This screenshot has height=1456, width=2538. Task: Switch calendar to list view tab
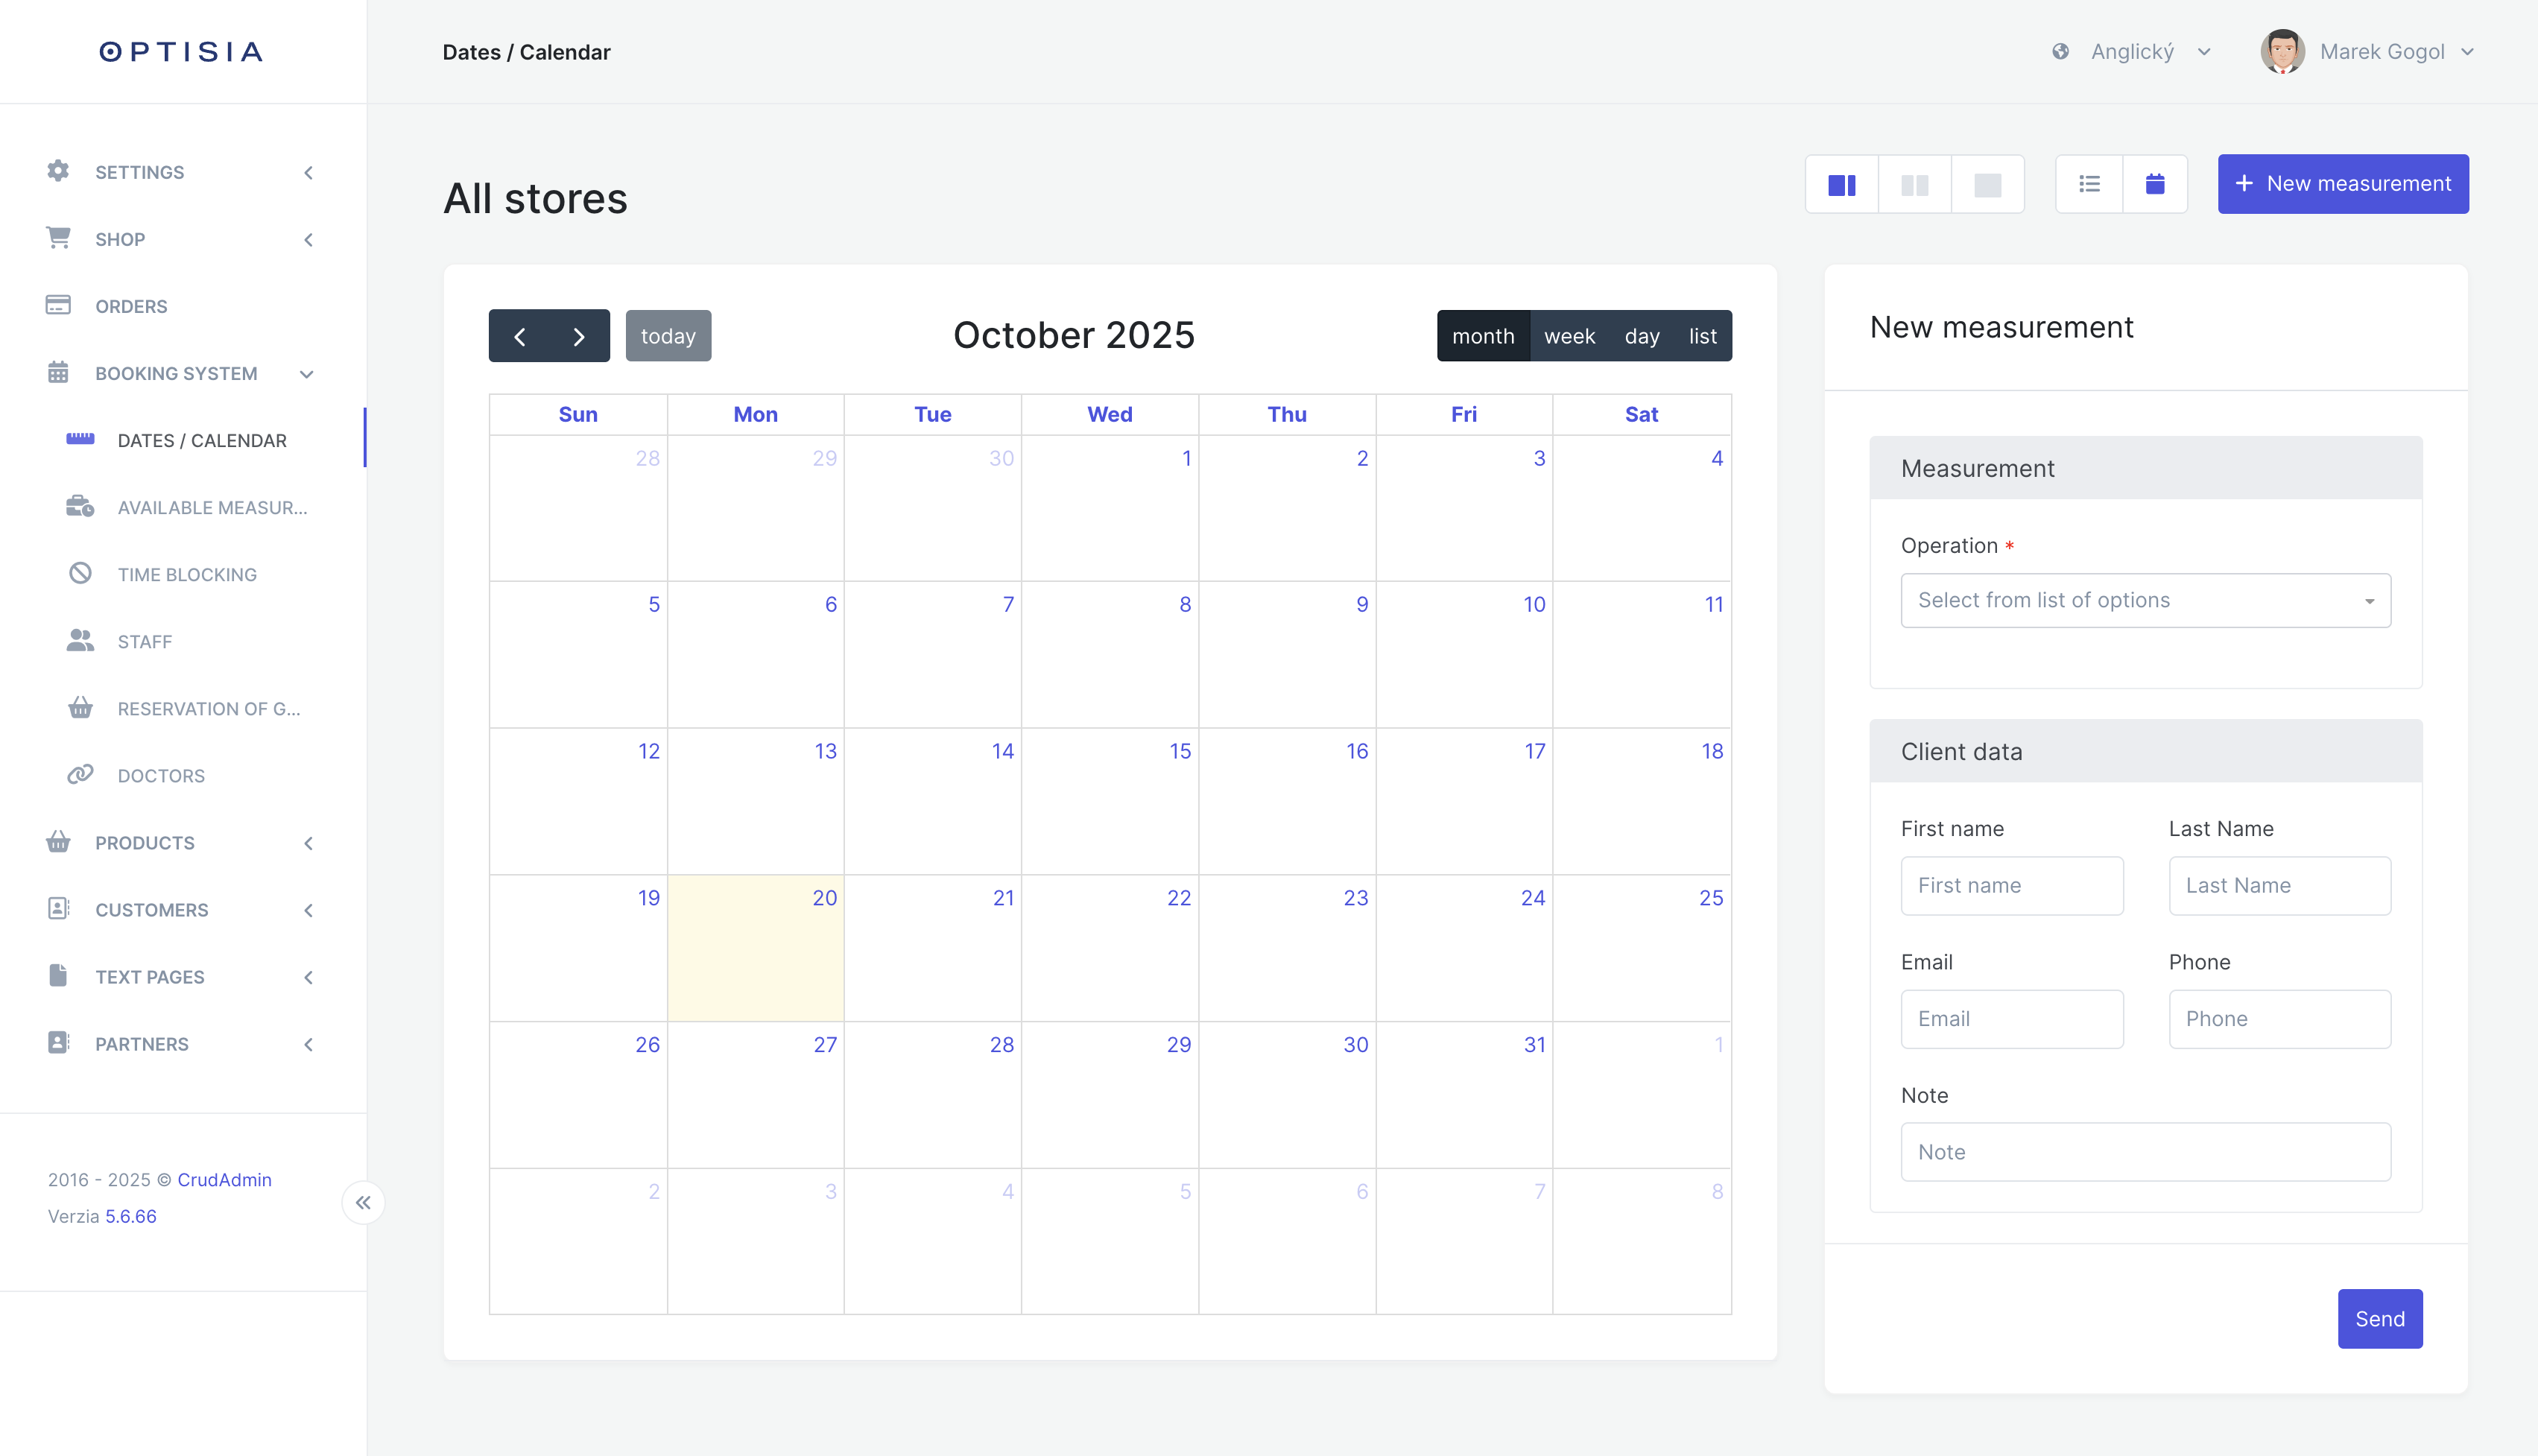(x=1702, y=336)
